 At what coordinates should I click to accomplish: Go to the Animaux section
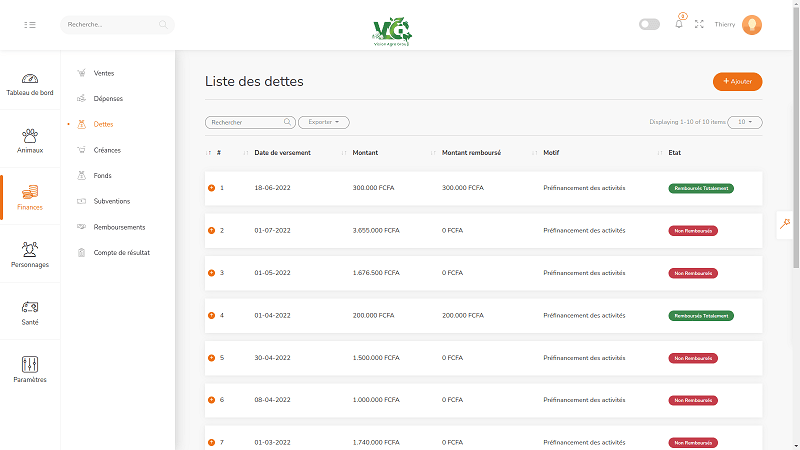pos(30,140)
